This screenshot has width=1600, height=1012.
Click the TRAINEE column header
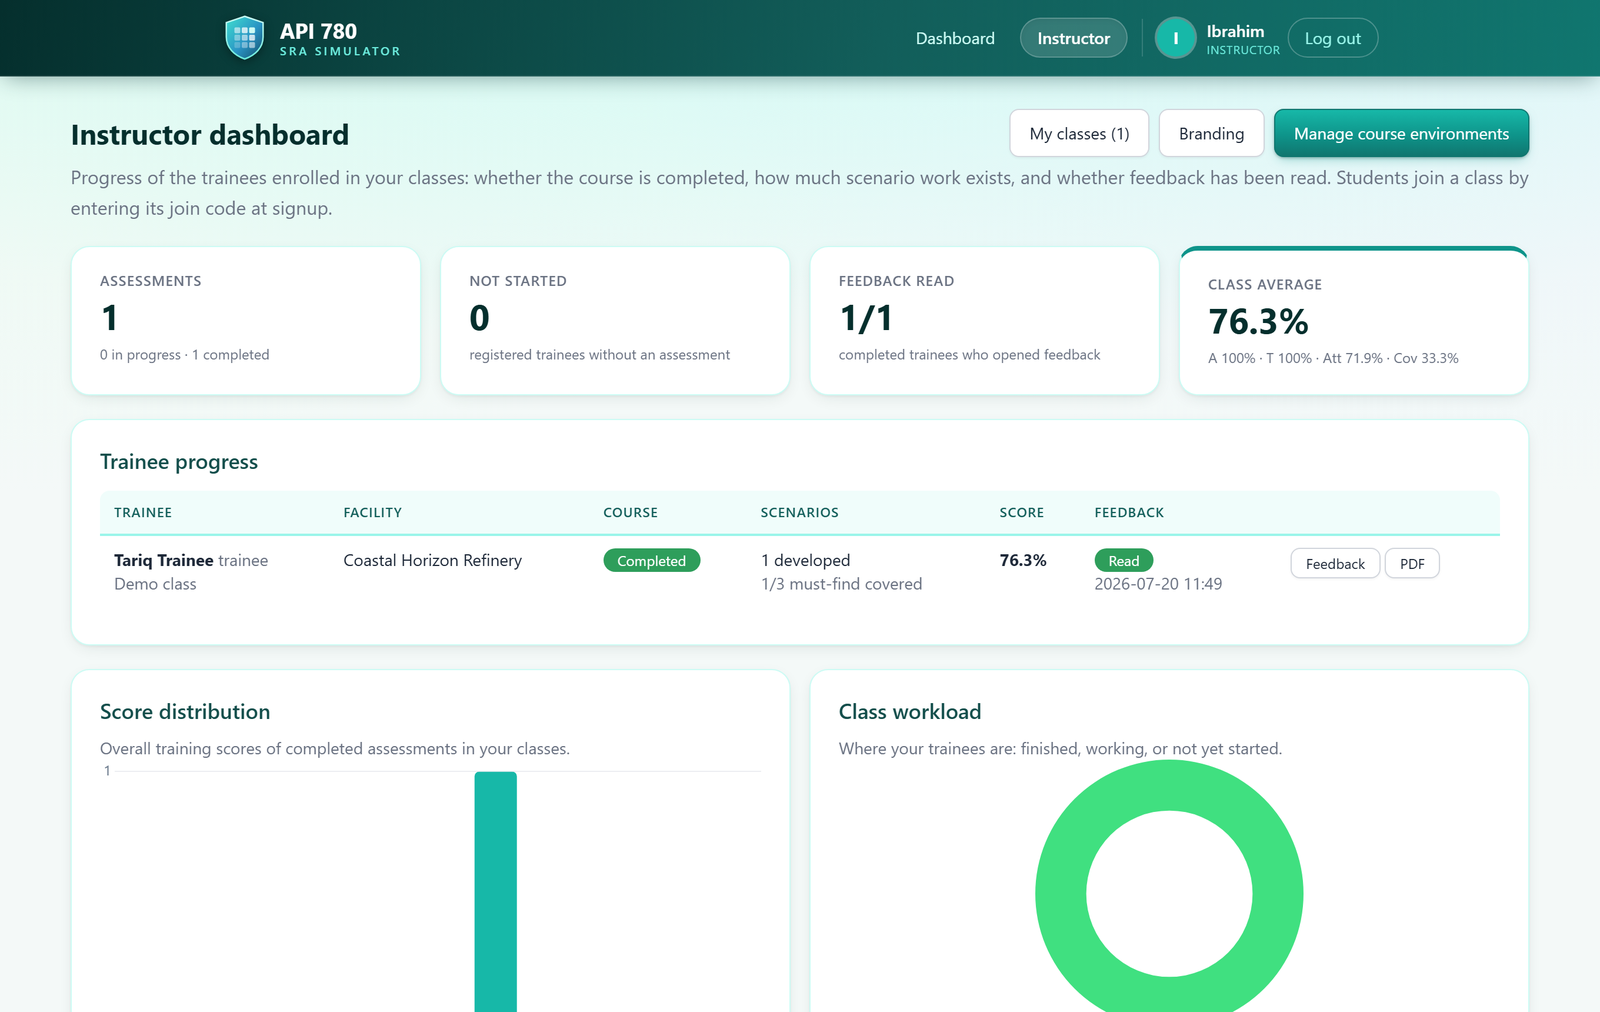(143, 513)
